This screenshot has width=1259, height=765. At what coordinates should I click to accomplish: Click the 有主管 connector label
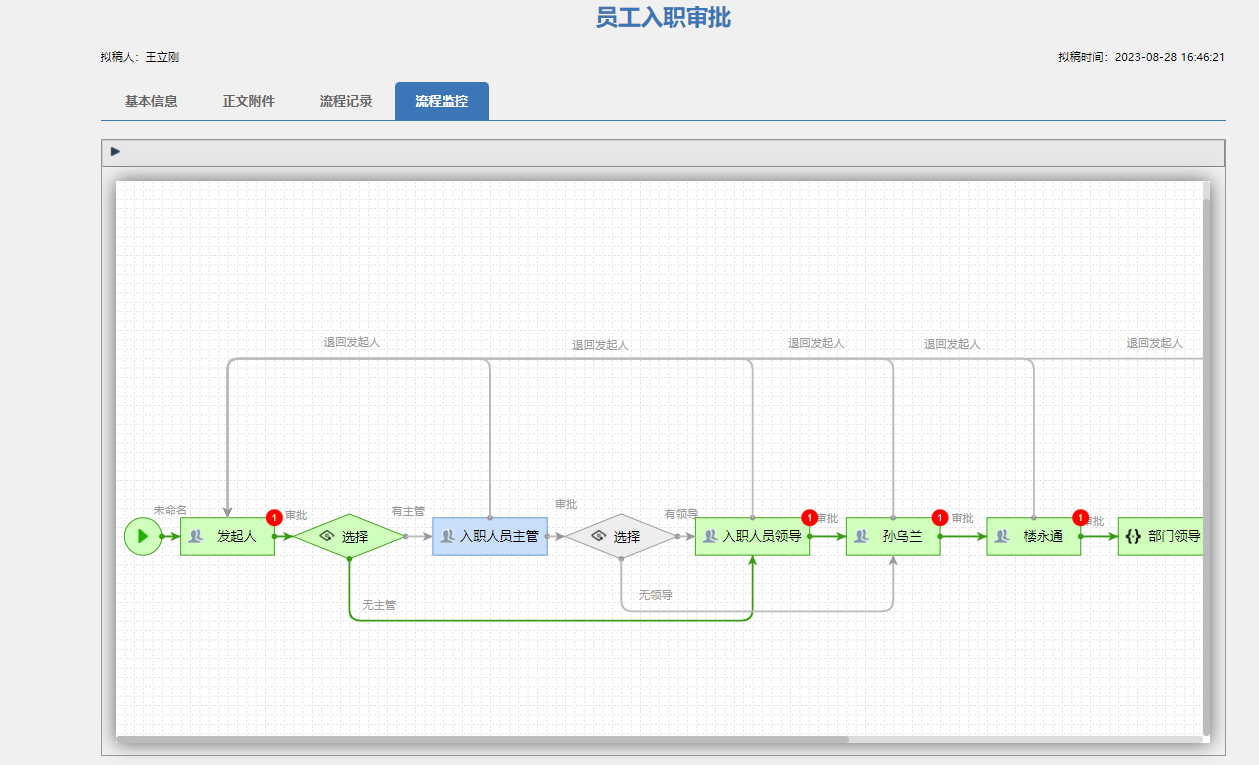(x=408, y=511)
